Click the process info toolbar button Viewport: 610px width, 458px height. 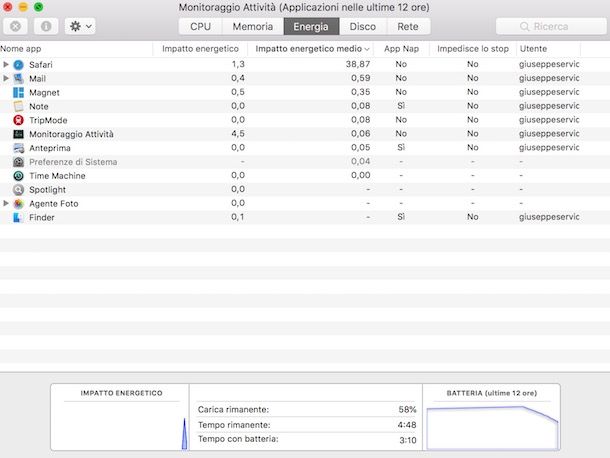46,26
